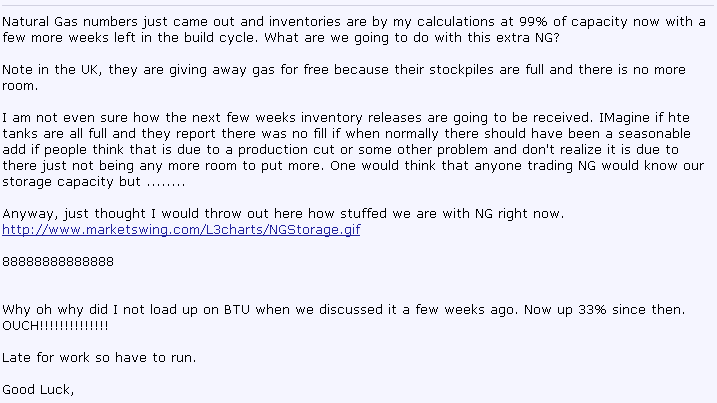Click the line starting 'there just not being'
717x403 pixels.
[x=353, y=166]
